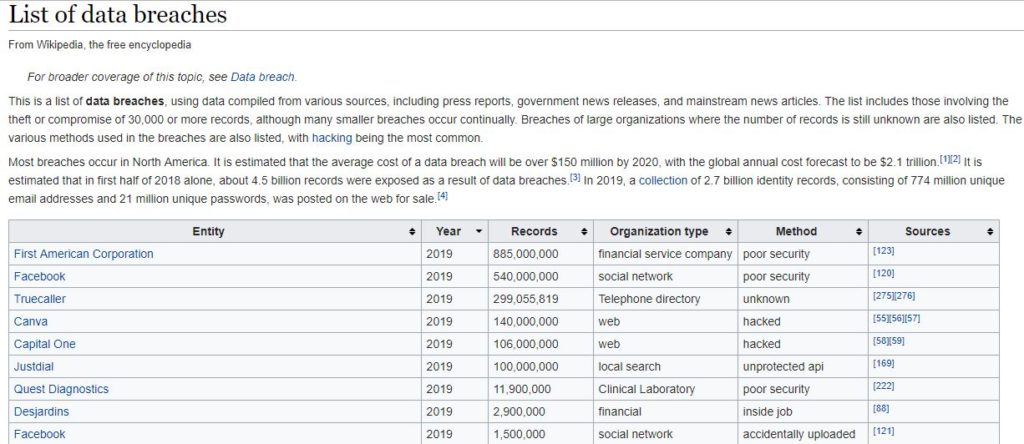Click citation [3] in the intro paragraph
Image resolution: width=1024 pixels, height=444 pixels.
coord(575,177)
